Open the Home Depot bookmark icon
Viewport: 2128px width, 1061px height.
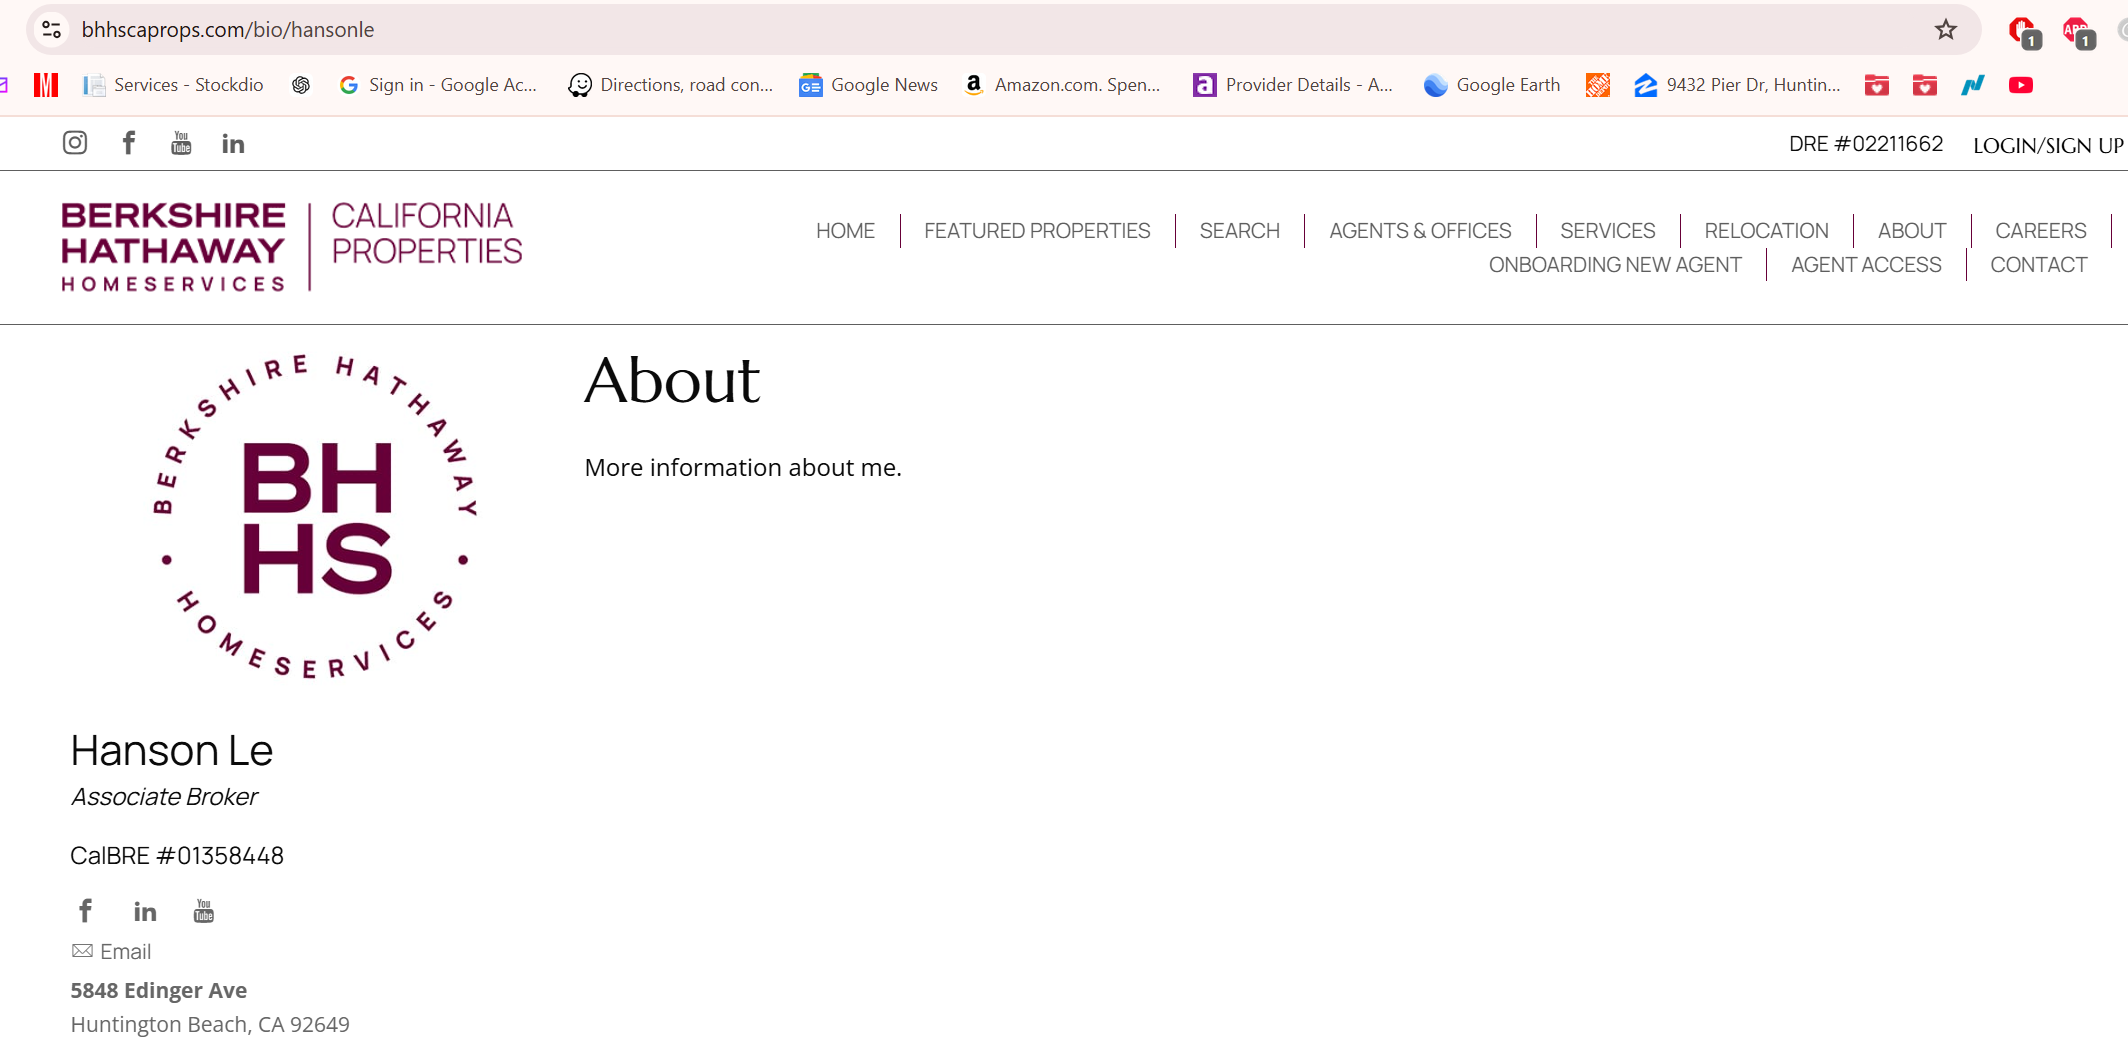point(1596,85)
